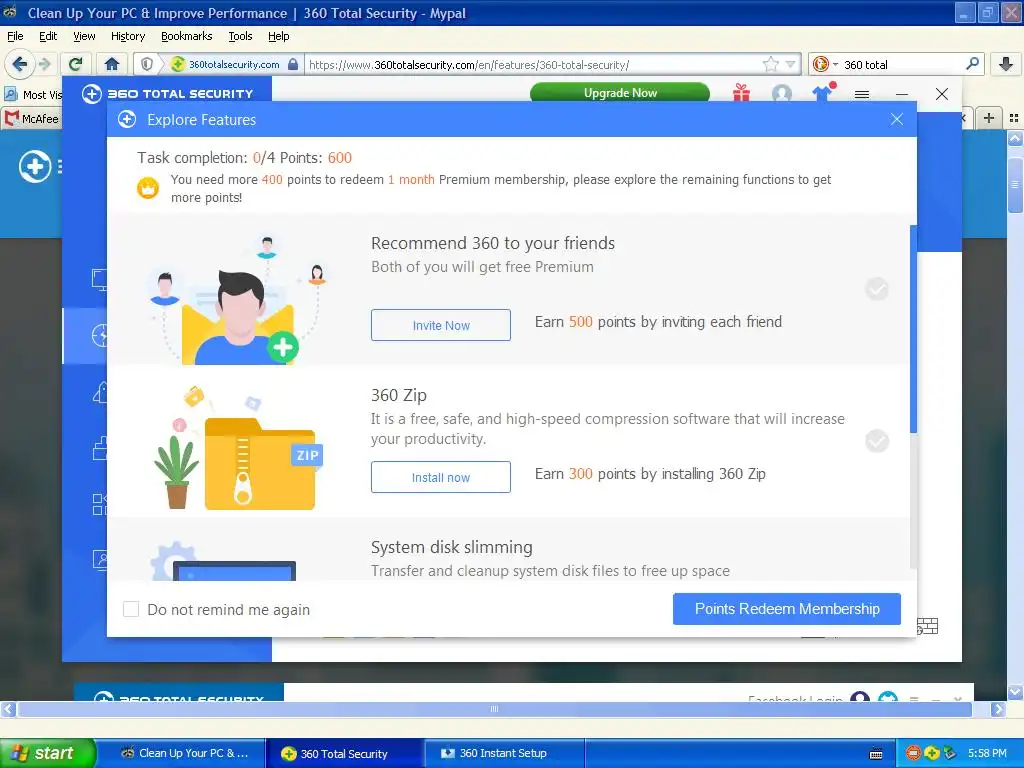Click the Most Visited bookmark item
Image resolution: width=1024 pixels, height=768 pixels.
[33, 95]
